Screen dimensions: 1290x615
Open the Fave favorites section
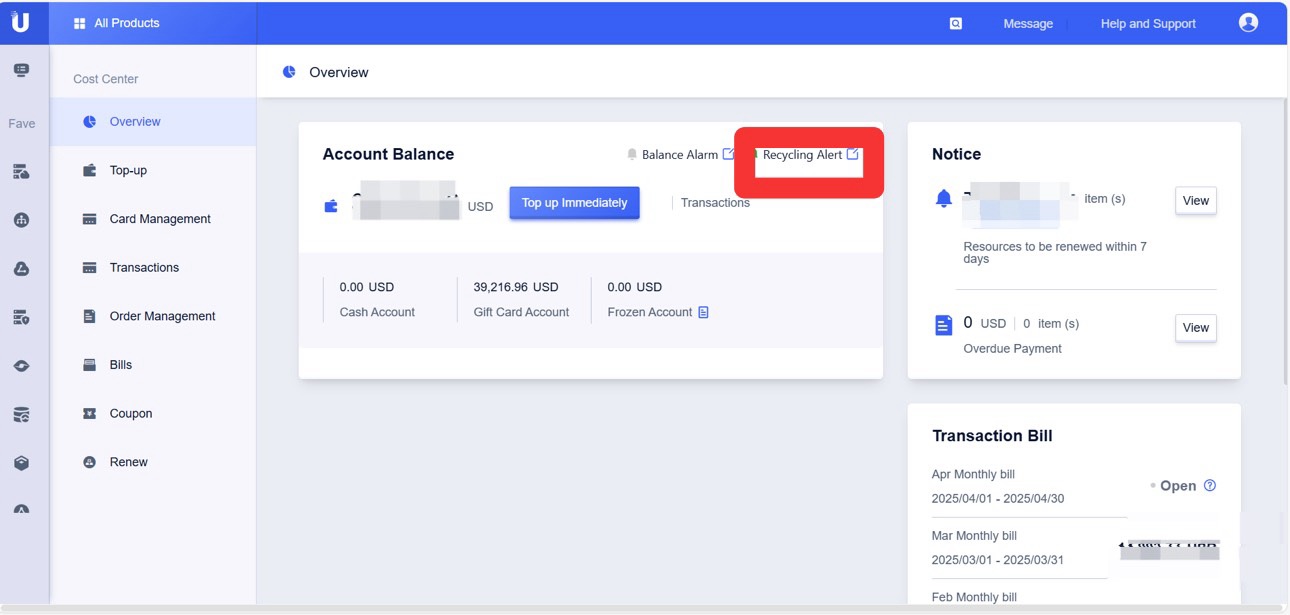22,123
